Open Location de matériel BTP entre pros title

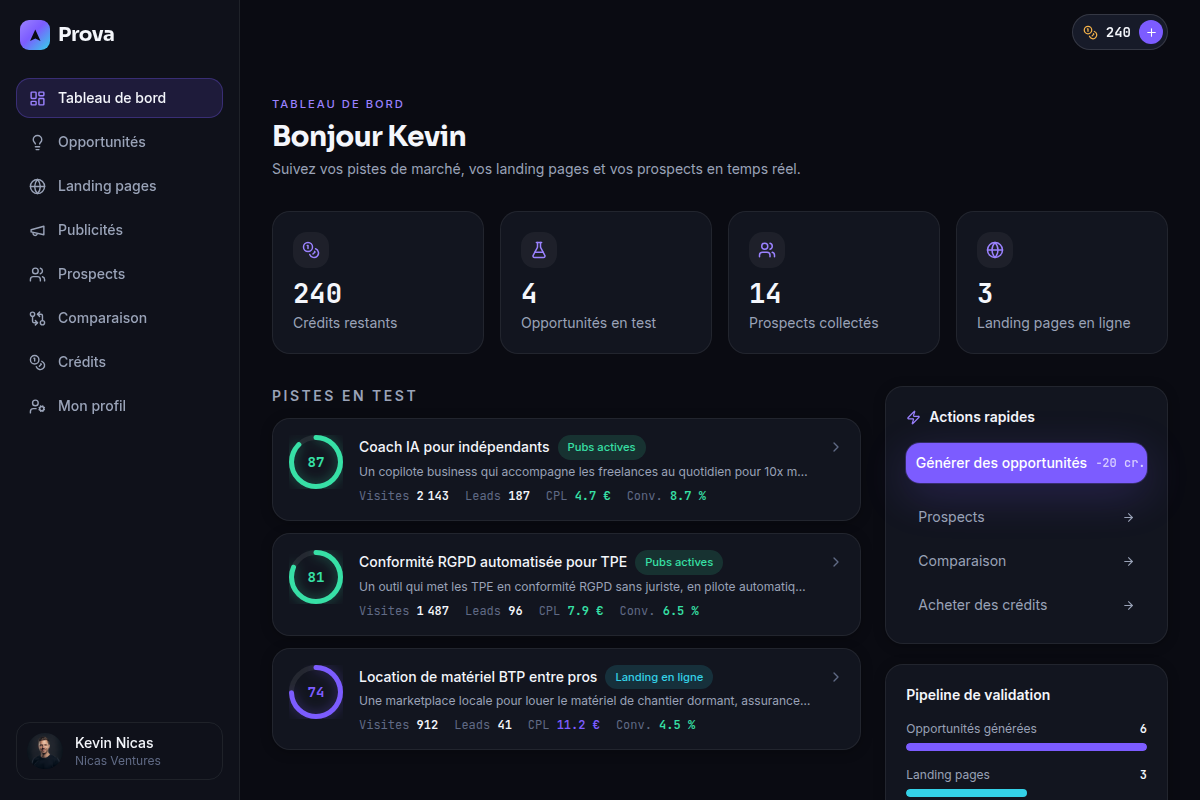[478, 677]
